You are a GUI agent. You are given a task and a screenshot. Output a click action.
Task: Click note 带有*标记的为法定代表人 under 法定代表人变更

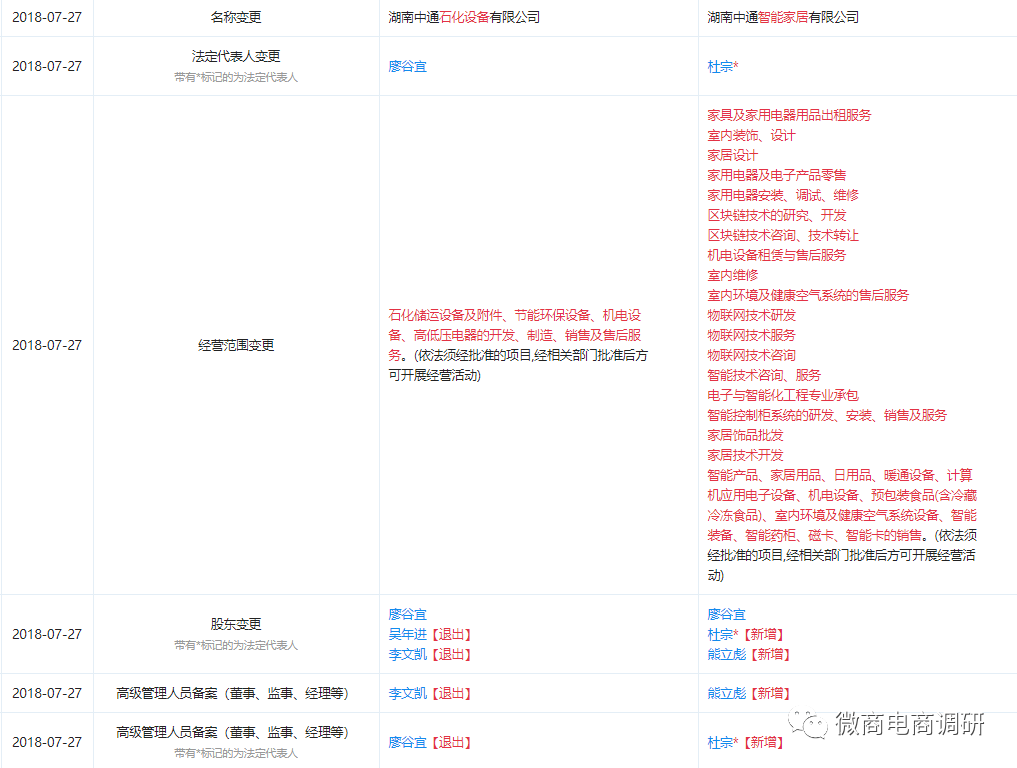tap(236, 77)
